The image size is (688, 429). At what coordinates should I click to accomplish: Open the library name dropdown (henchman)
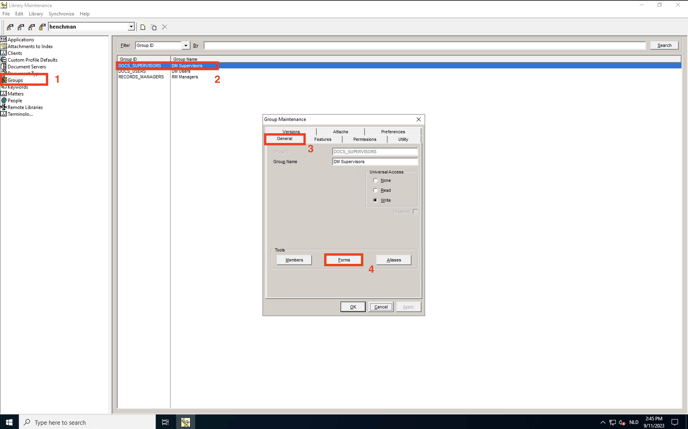pyautogui.click(x=131, y=27)
